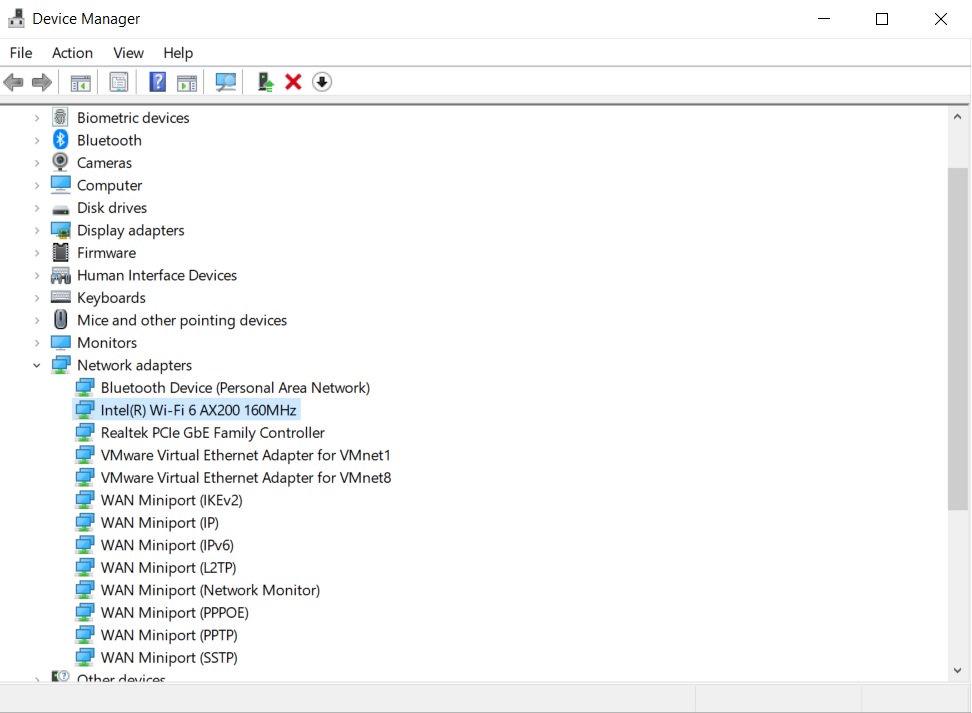The width and height of the screenshot is (972, 713).
Task: Scan for hardware changes using toolbar icon
Action: tap(226, 82)
